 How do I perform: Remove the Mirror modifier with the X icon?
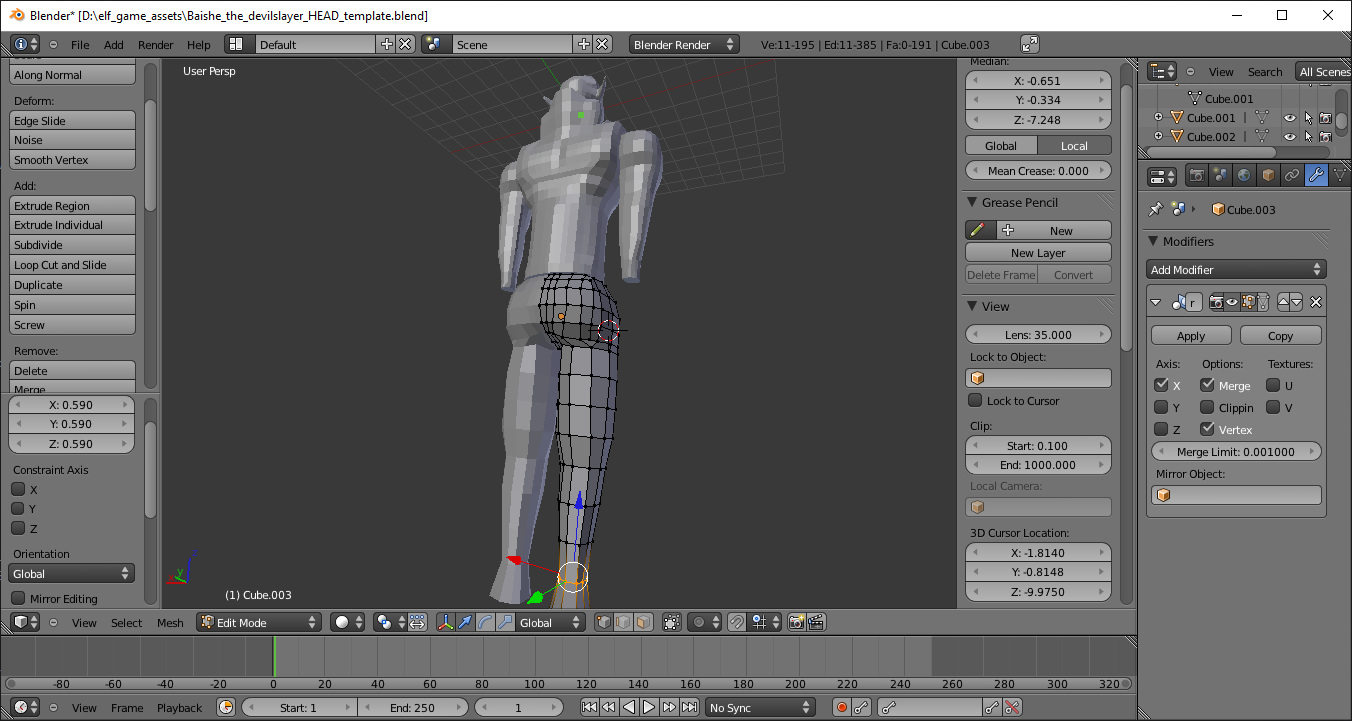(1316, 302)
